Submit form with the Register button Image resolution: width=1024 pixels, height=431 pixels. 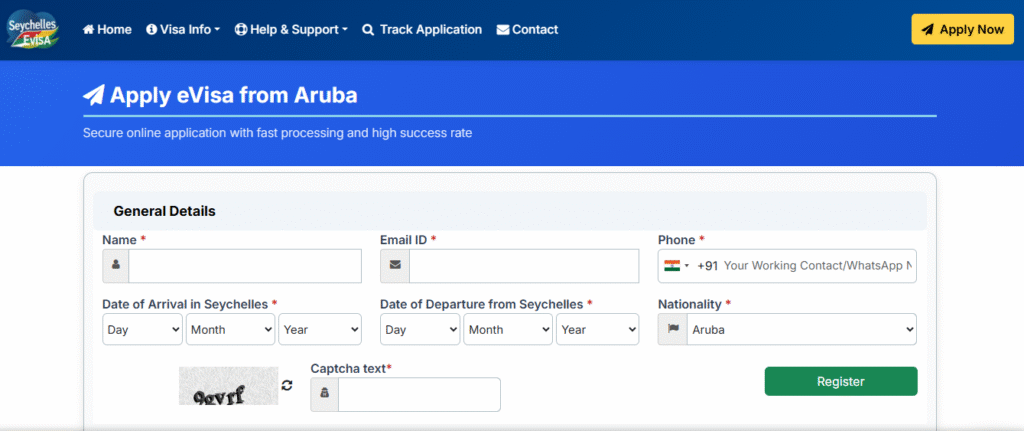coord(840,381)
